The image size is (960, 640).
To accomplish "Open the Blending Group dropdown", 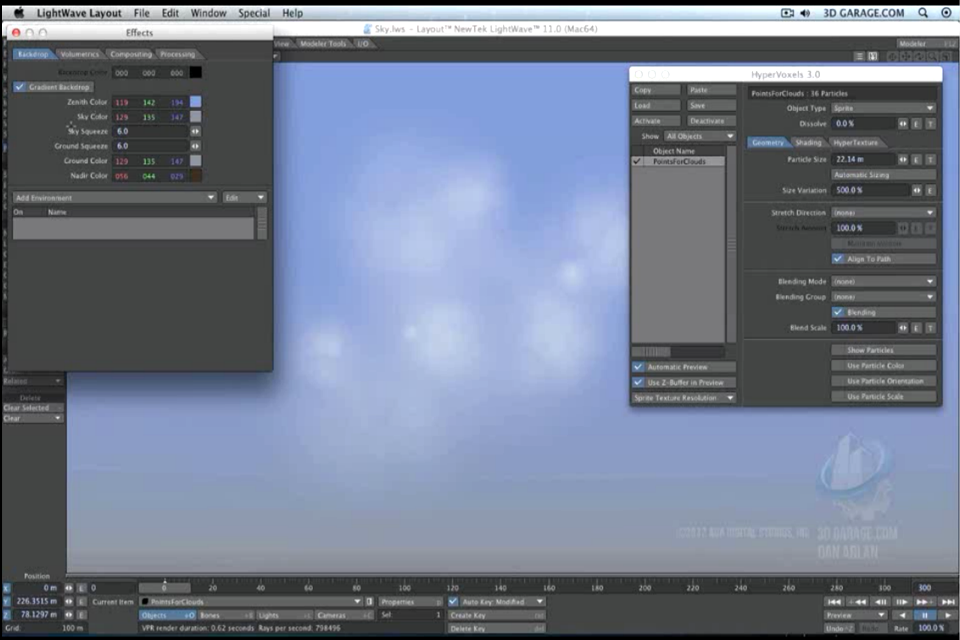I will (883, 297).
